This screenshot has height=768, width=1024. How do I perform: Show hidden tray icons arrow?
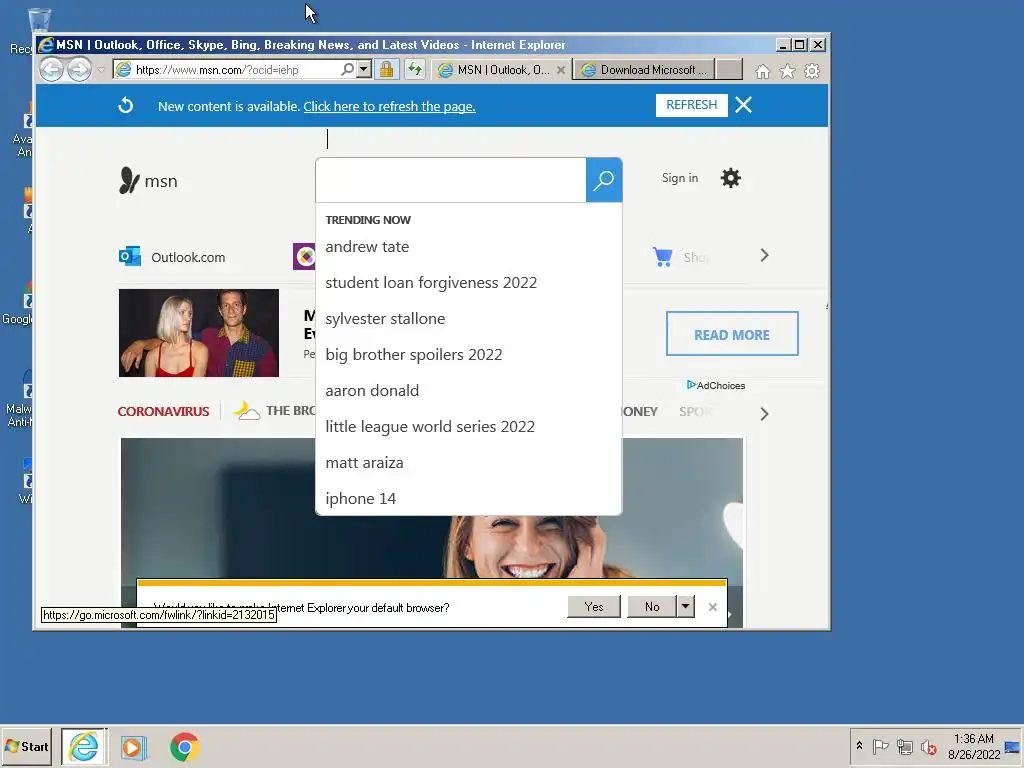859,745
